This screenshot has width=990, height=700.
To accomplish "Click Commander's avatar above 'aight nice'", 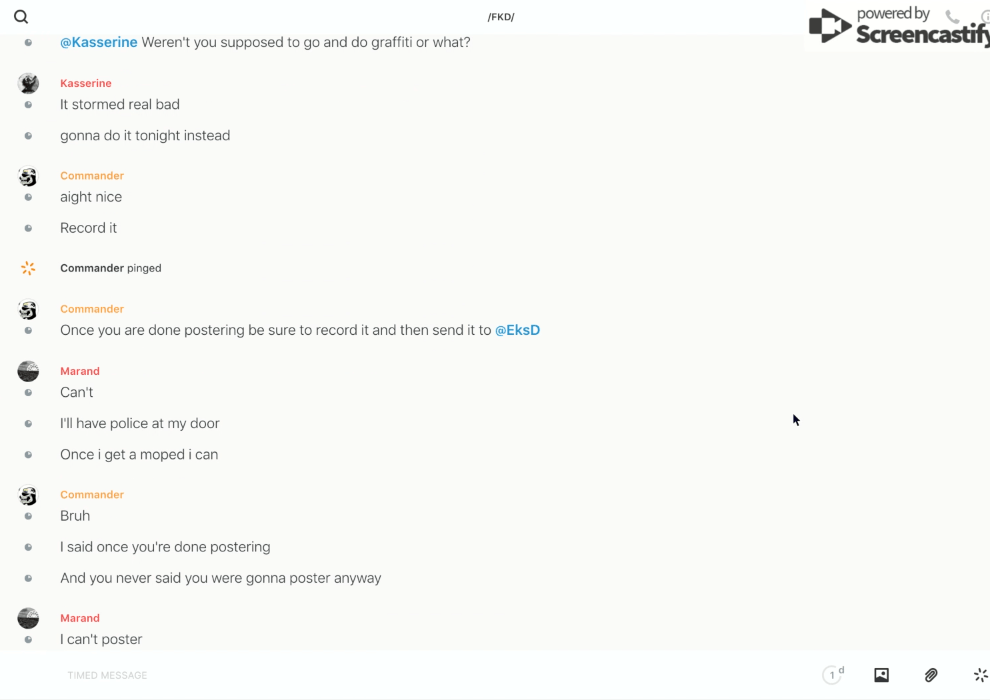I will pos(28,176).
